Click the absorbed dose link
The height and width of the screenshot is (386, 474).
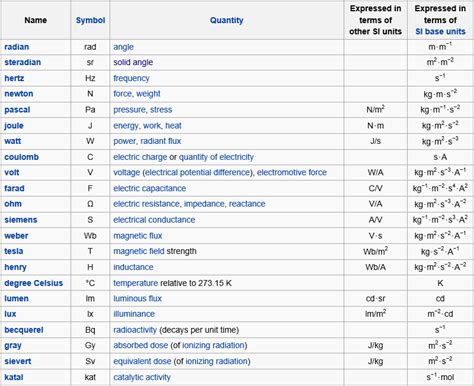pyautogui.click(x=141, y=345)
